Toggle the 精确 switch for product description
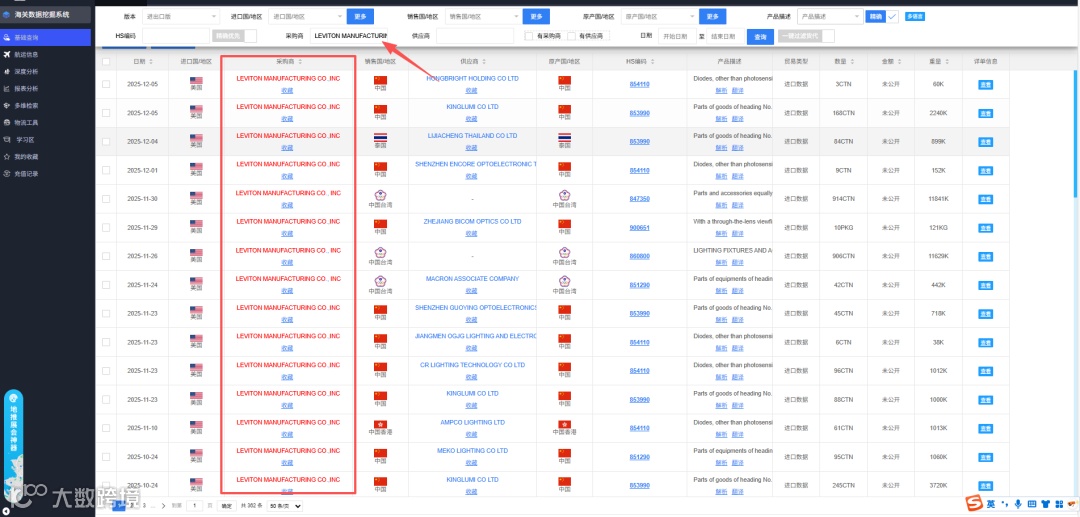The width and height of the screenshot is (1080, 517). click(882, 17)
